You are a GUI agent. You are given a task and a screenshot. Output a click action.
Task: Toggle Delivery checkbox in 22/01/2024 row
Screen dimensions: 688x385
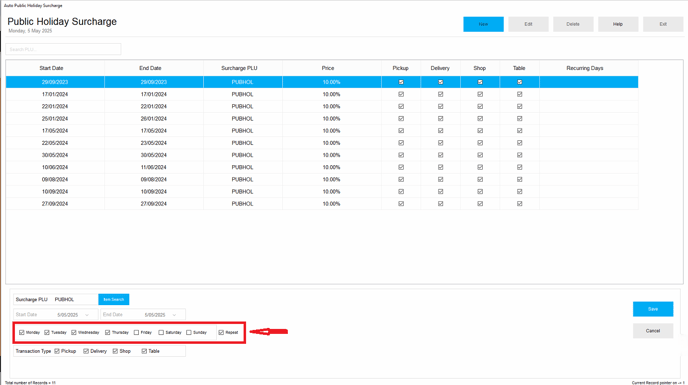(441, 107)
